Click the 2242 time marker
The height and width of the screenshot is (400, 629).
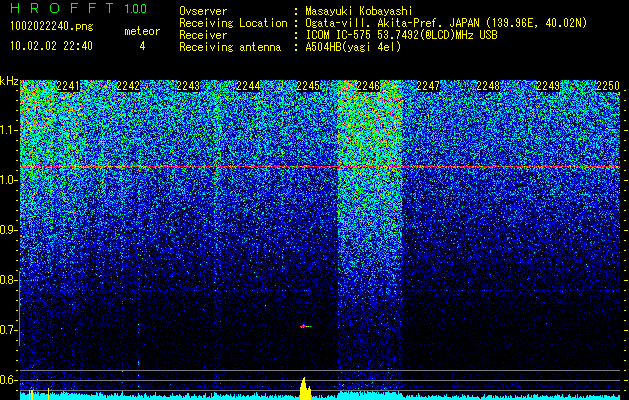pyautogui.click(x=128, y=86)
